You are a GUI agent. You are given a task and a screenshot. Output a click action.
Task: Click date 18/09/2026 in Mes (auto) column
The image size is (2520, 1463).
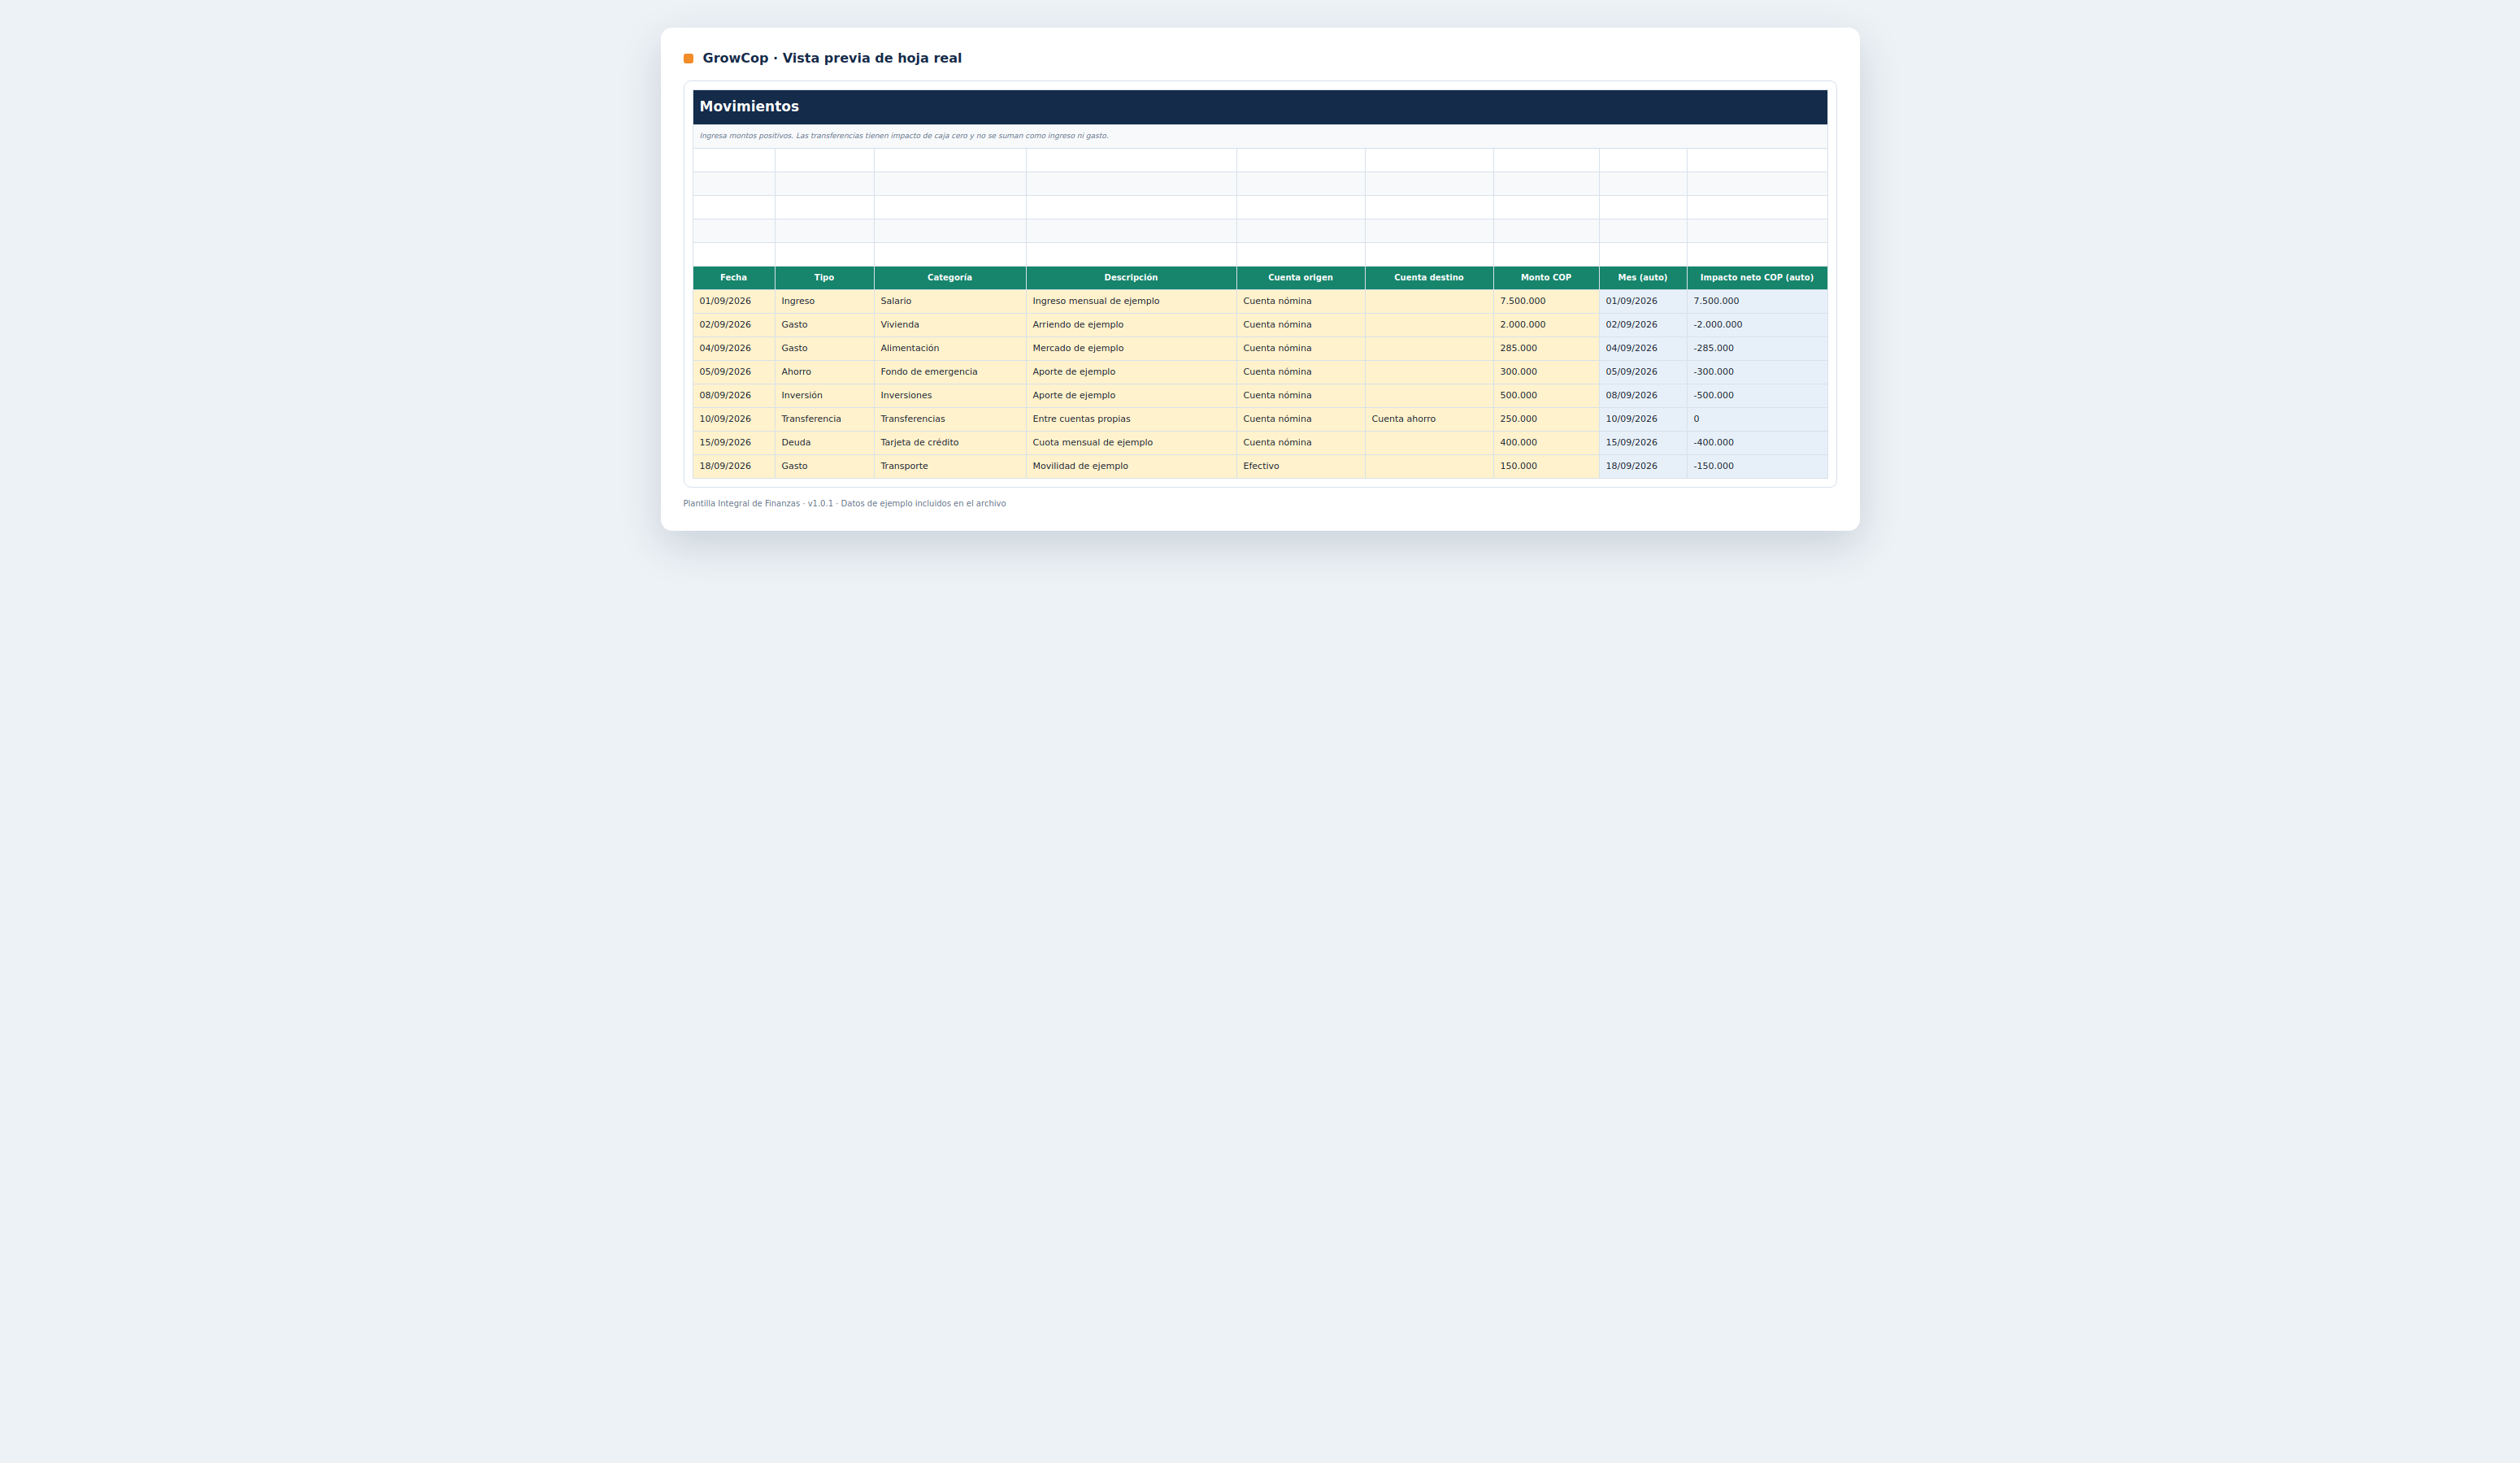point(1643,466)
